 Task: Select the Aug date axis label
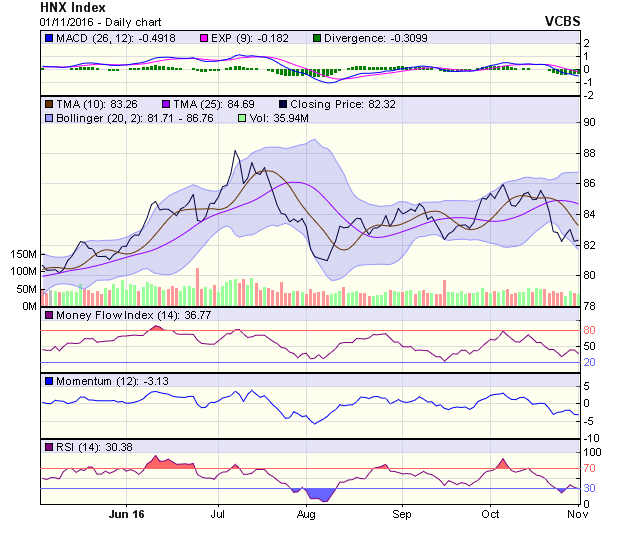(x=306, y=514)
